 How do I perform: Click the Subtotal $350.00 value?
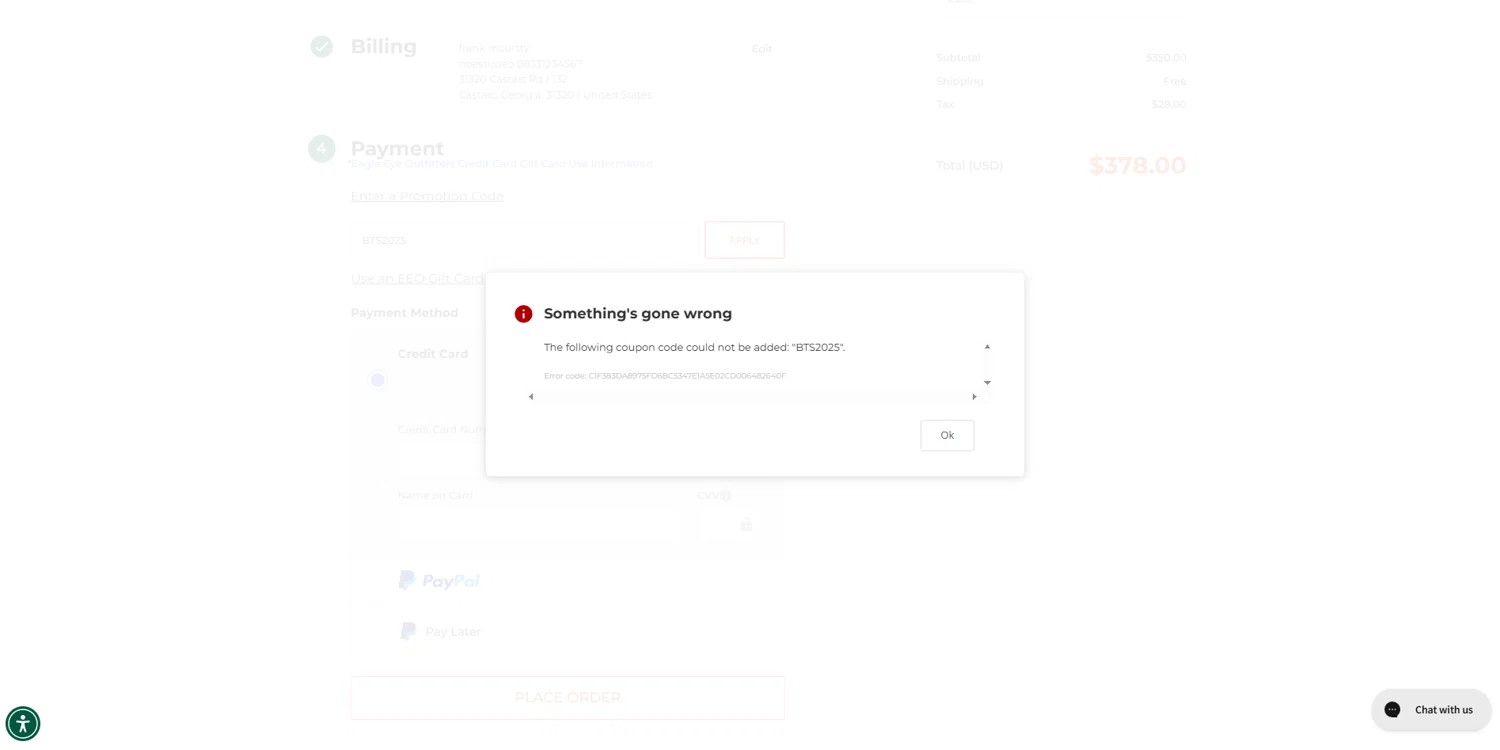coord(1166,58)
